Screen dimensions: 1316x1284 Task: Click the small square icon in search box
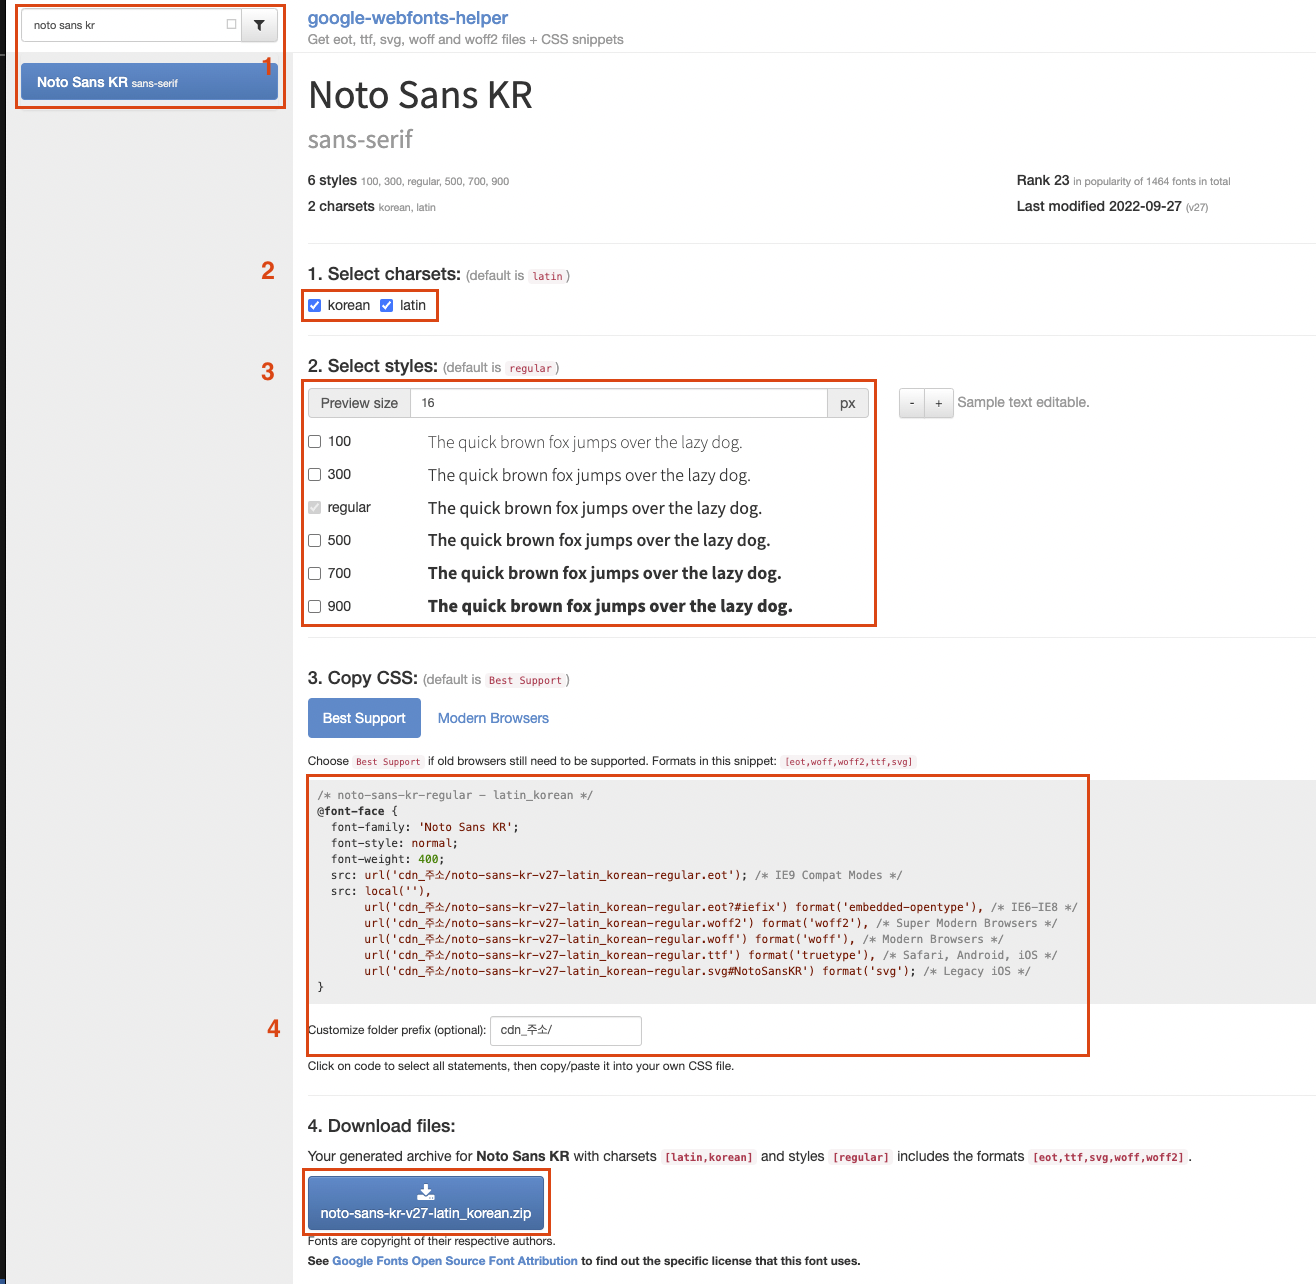click(x=231, y=25)
